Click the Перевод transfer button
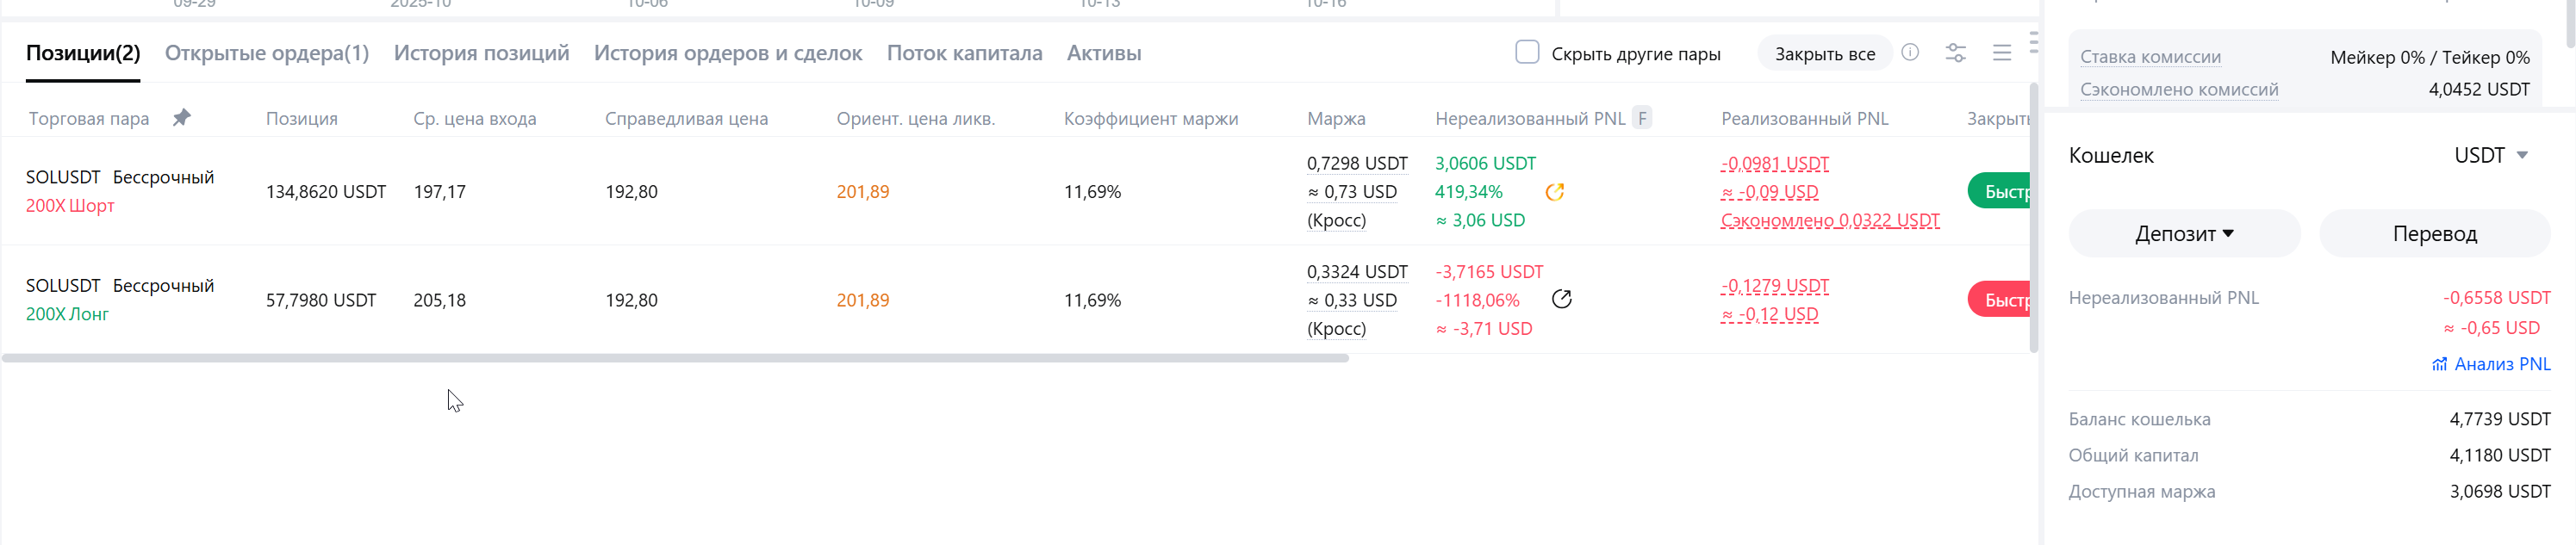This screenshot has height=545, width=2576. click(2433, 233)
